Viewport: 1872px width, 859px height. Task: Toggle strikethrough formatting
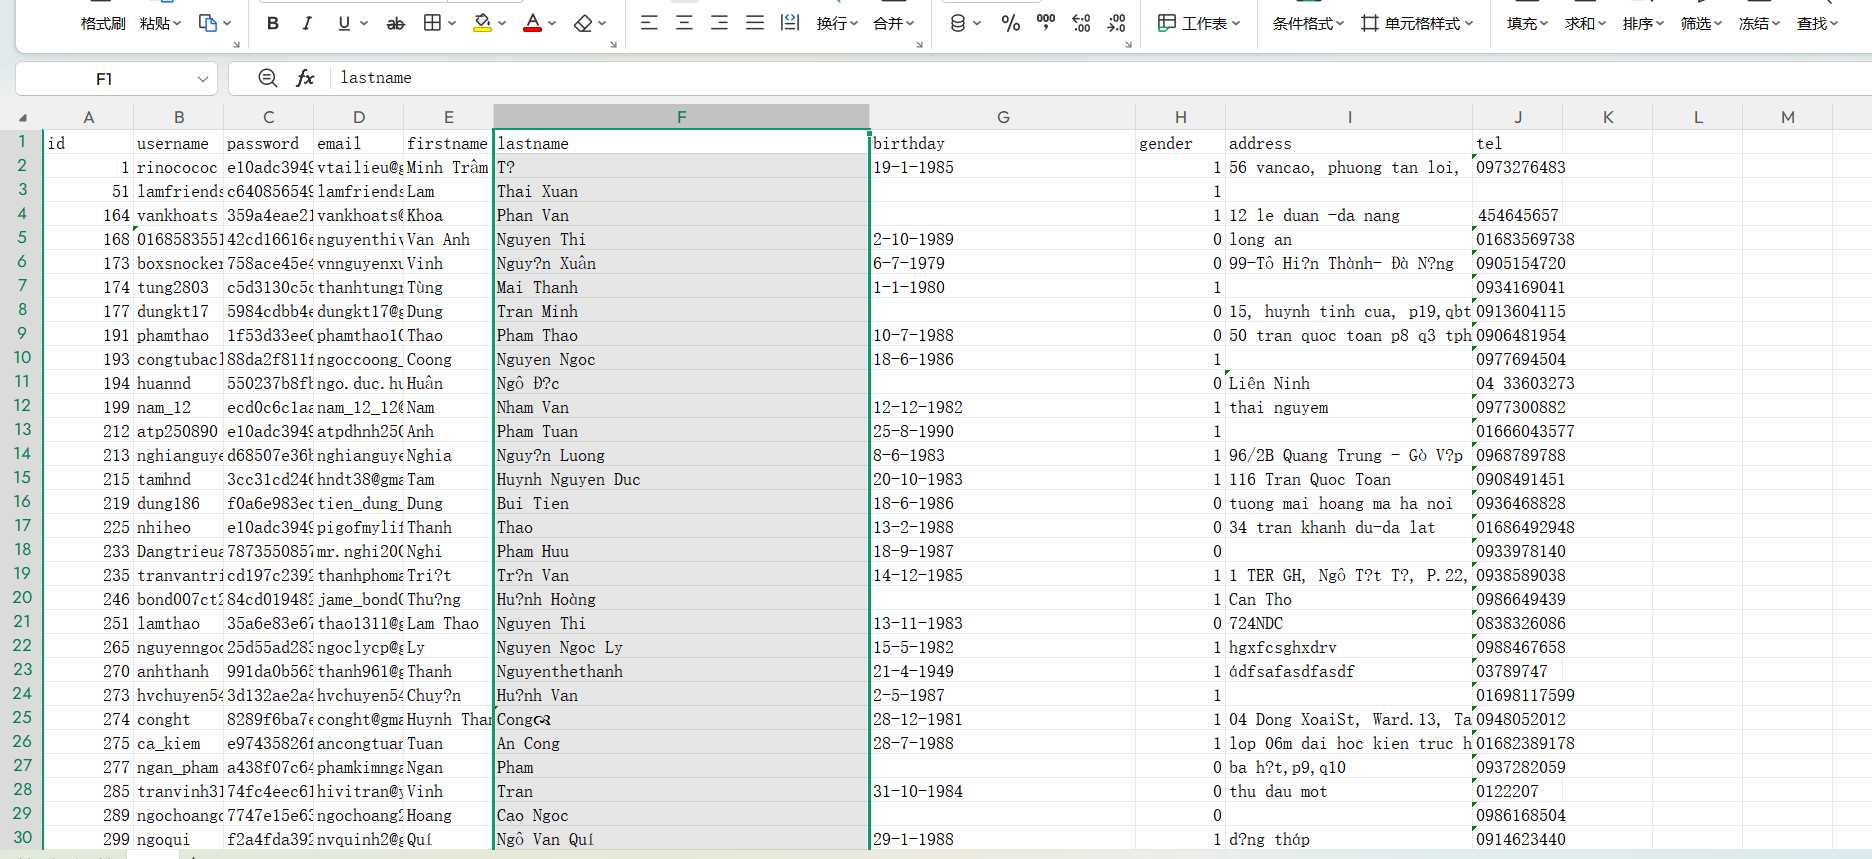pyautogui.click(x=396, y=23)
